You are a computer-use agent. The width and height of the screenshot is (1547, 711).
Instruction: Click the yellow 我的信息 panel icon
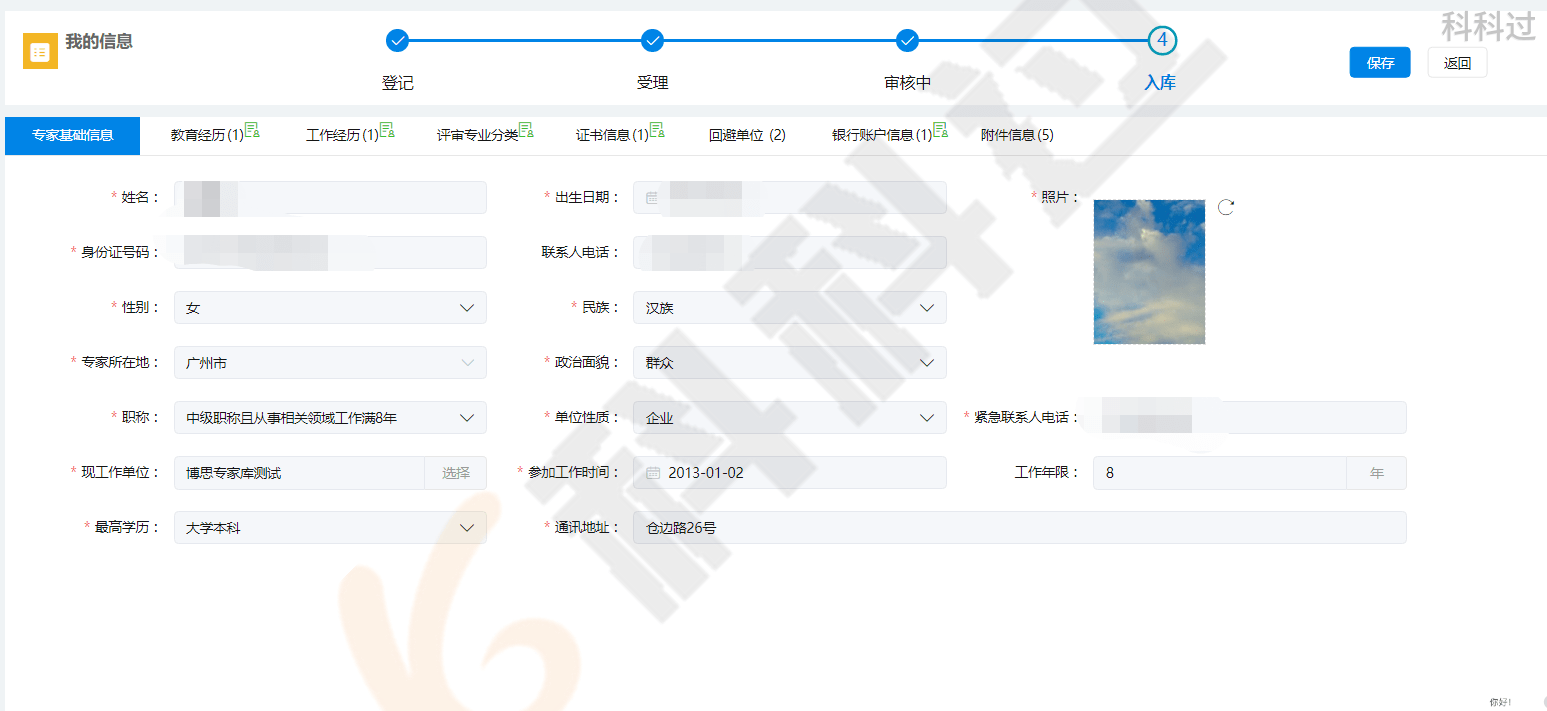click(40, 50)
